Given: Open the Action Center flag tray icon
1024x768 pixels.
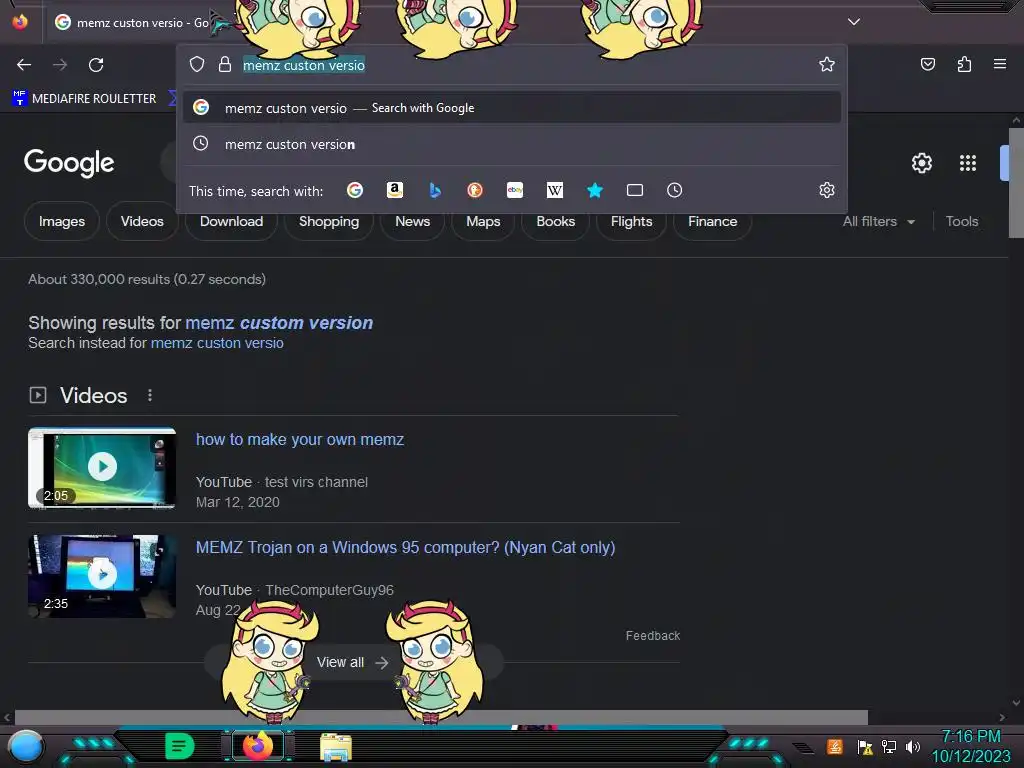Looking at the screenshot, I should point(865,746).
